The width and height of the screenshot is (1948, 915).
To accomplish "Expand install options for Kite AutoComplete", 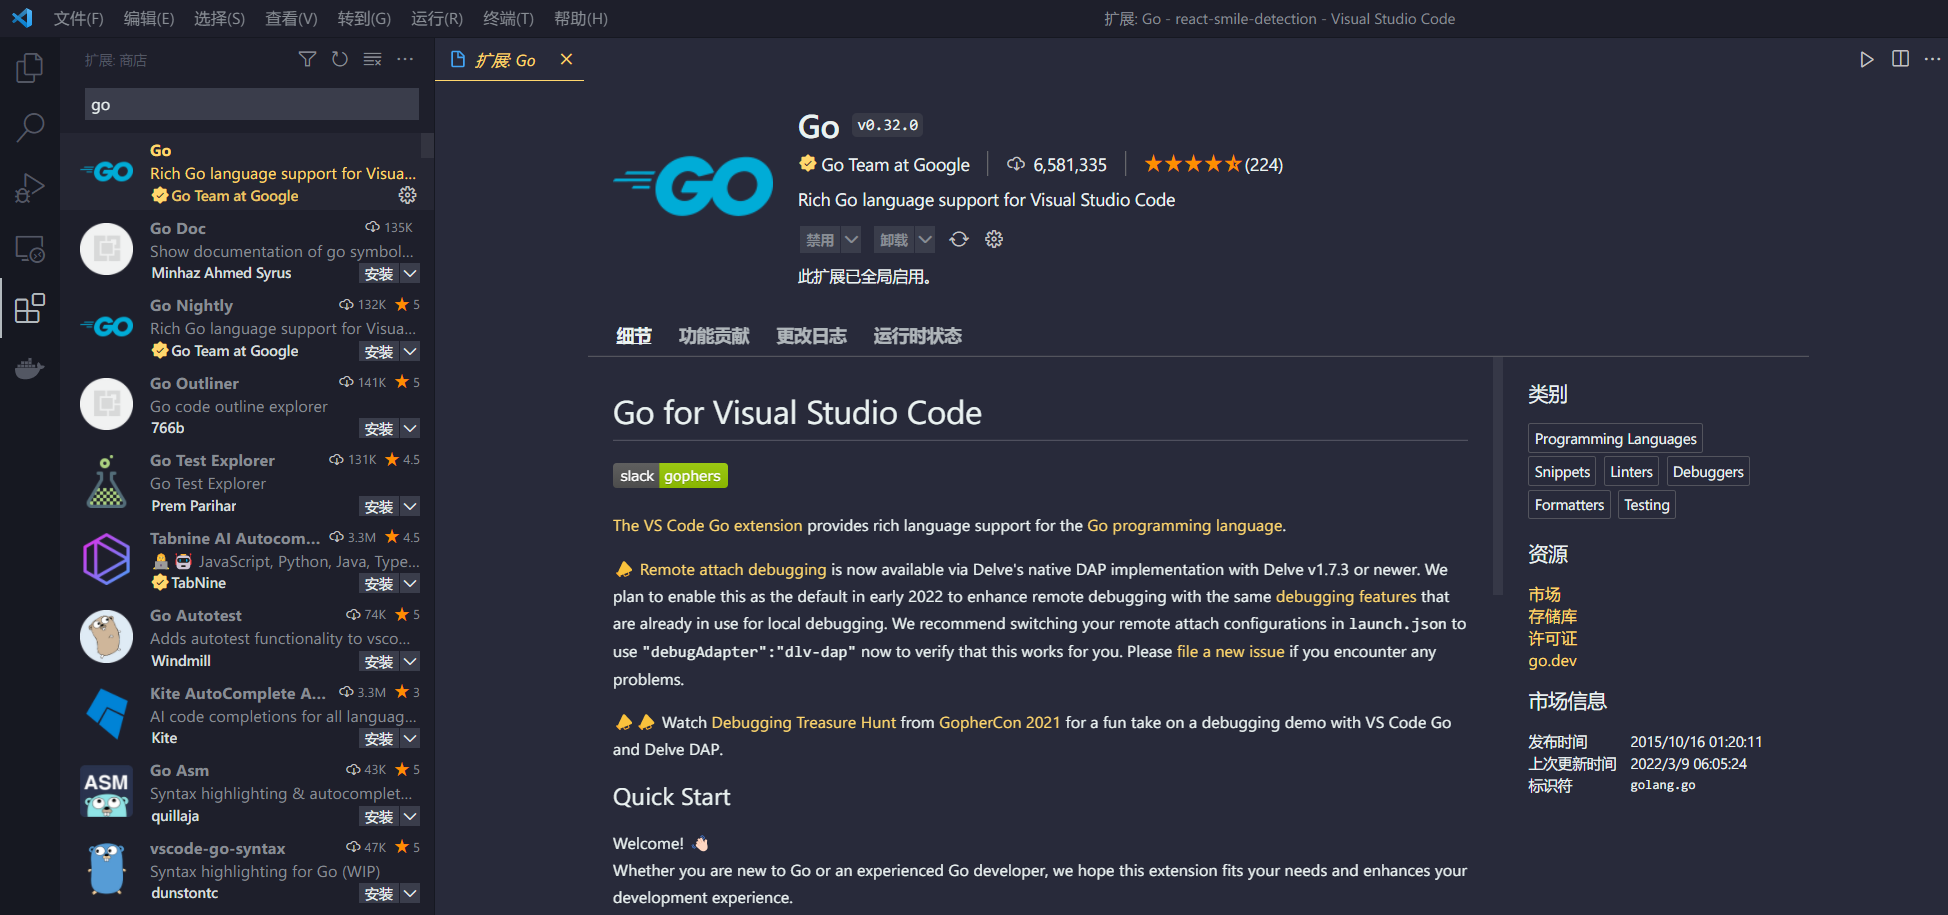I will [x=410, y=739].
